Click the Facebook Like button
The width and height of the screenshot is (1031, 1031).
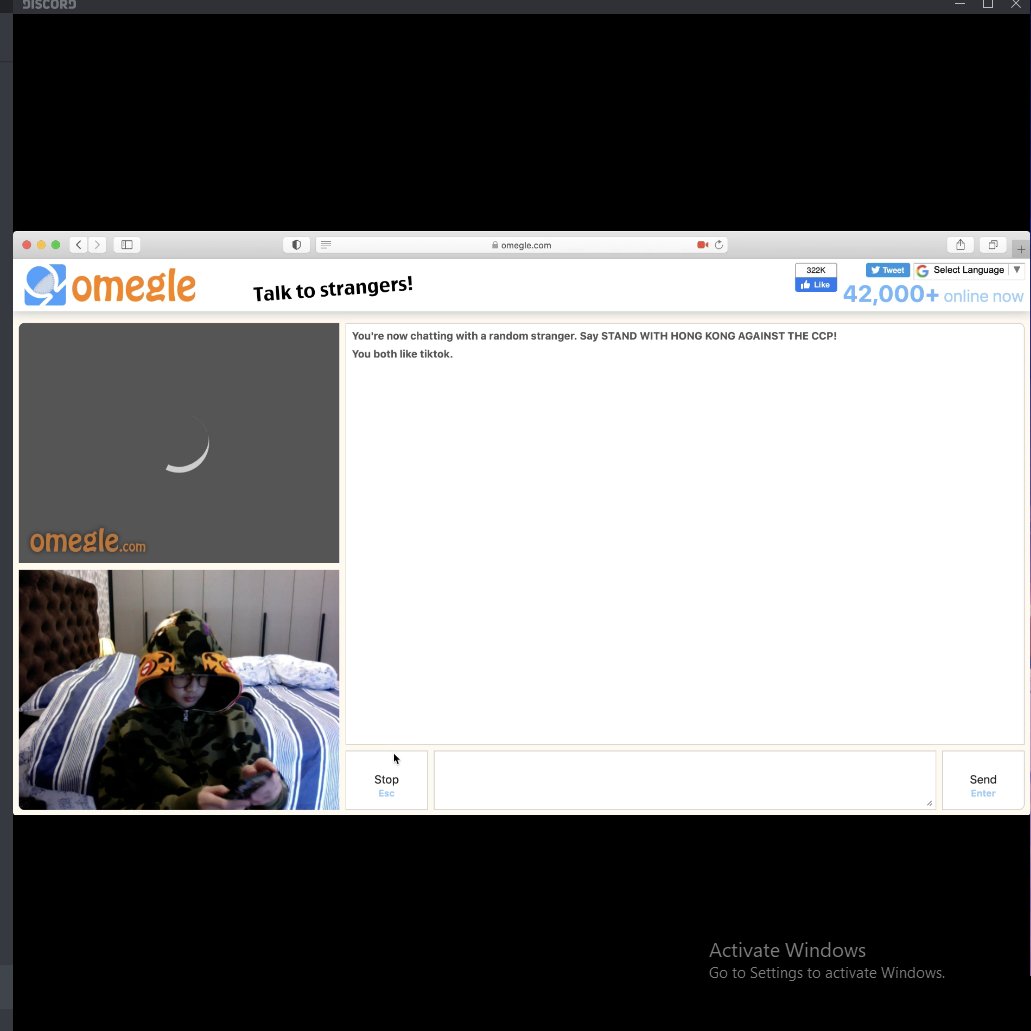coord(815,285)
